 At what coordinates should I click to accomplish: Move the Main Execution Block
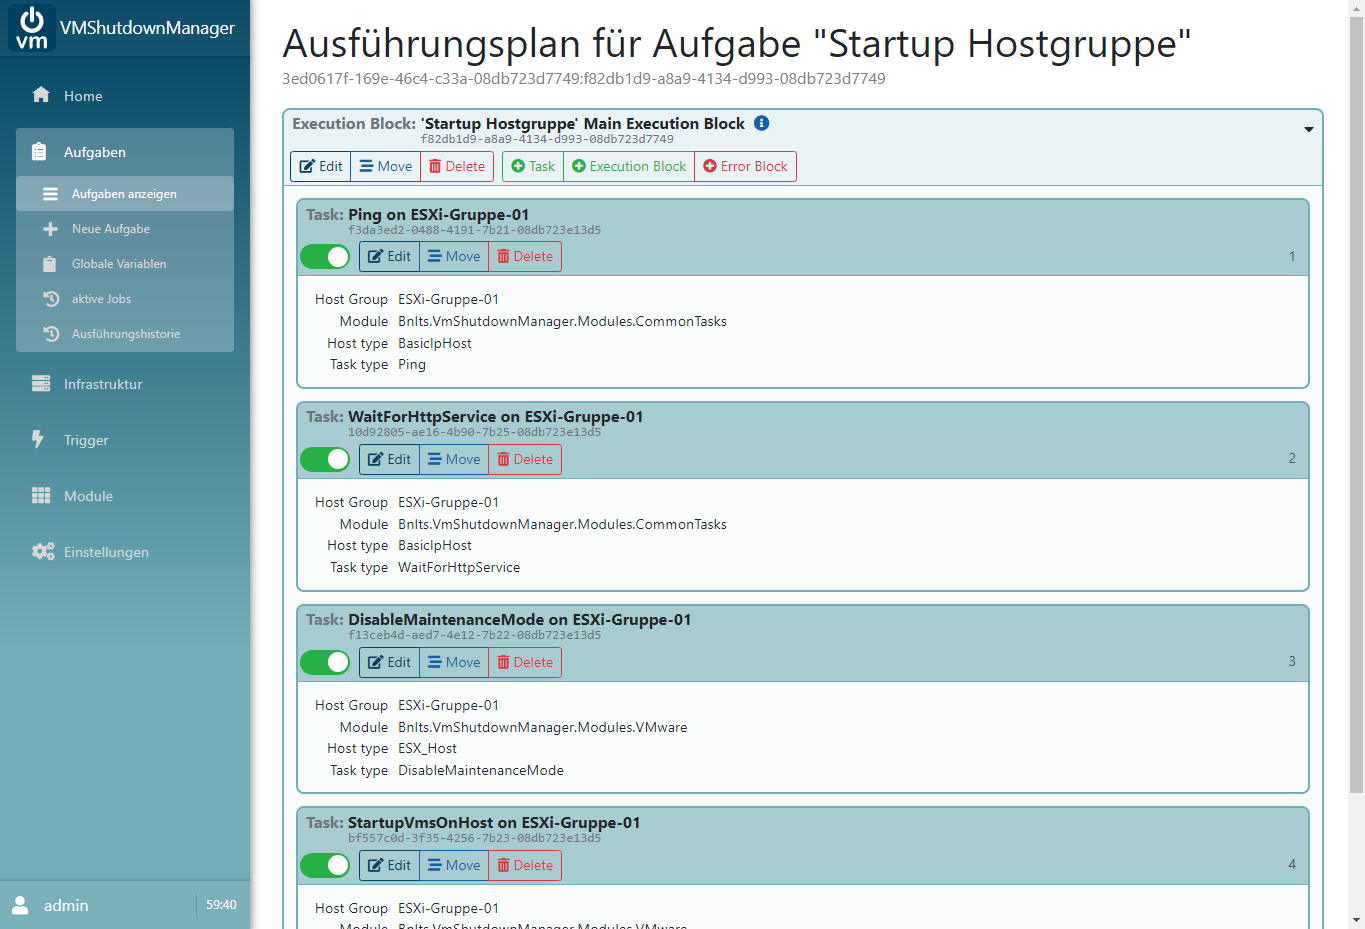click(386, 167)
